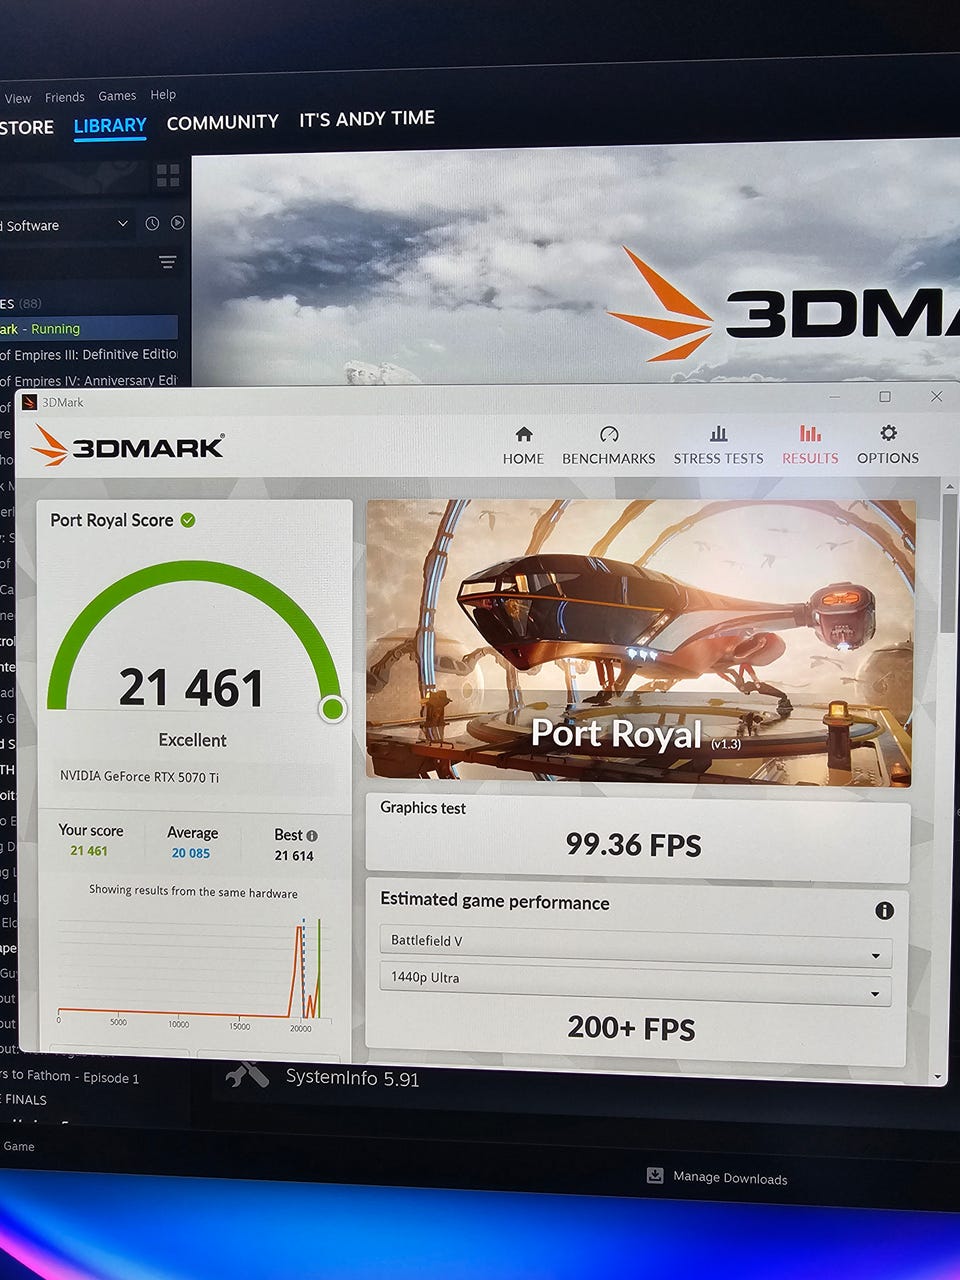The image size is (960, 1280).
Task: Expand the Software filter dropdown in Steam
Action: tap(65, 225)
